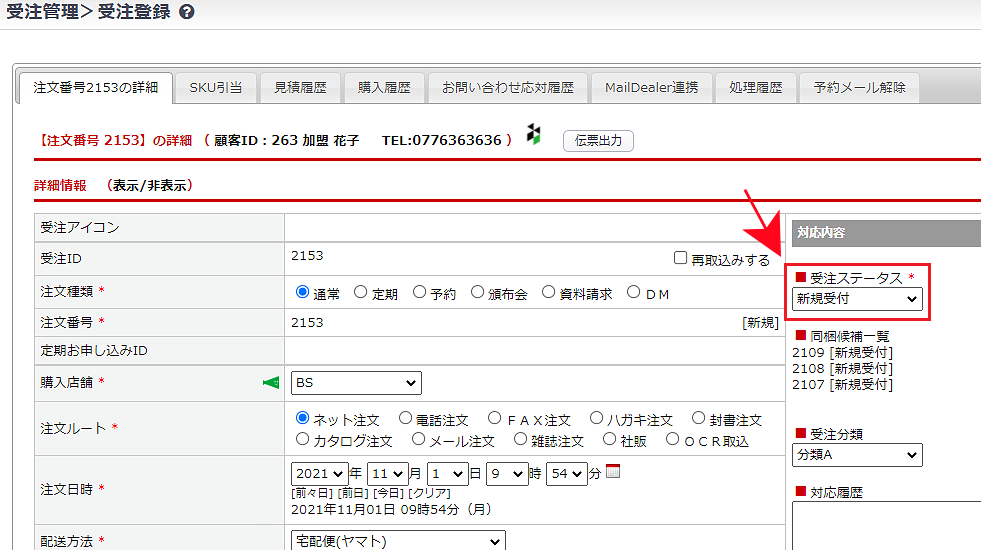Viewport: 981px width, 550px height.
Task: Open the 受注ステータス dropdown
Action: 857,299
